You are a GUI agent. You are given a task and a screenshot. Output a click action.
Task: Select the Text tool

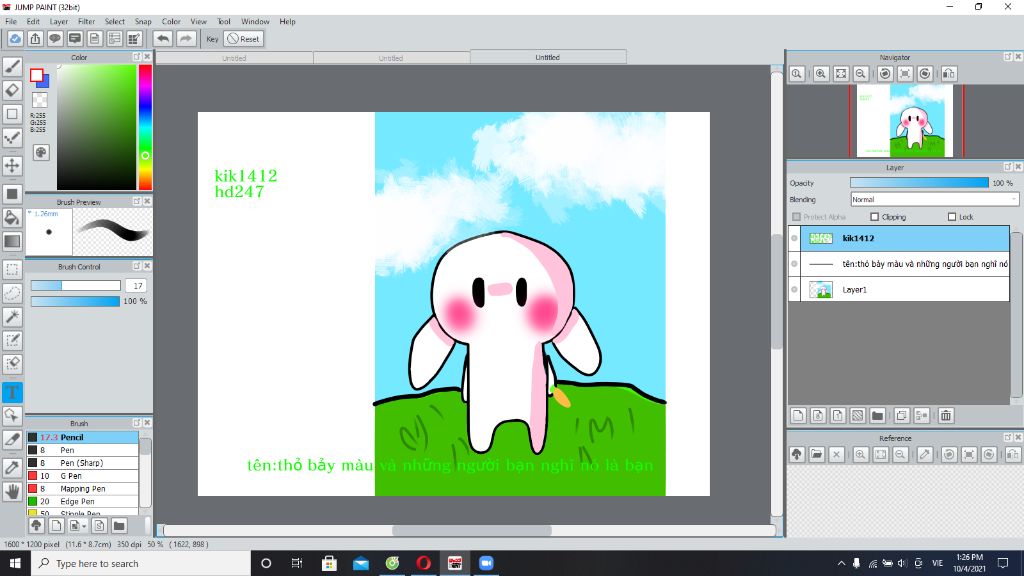(12, 392)
